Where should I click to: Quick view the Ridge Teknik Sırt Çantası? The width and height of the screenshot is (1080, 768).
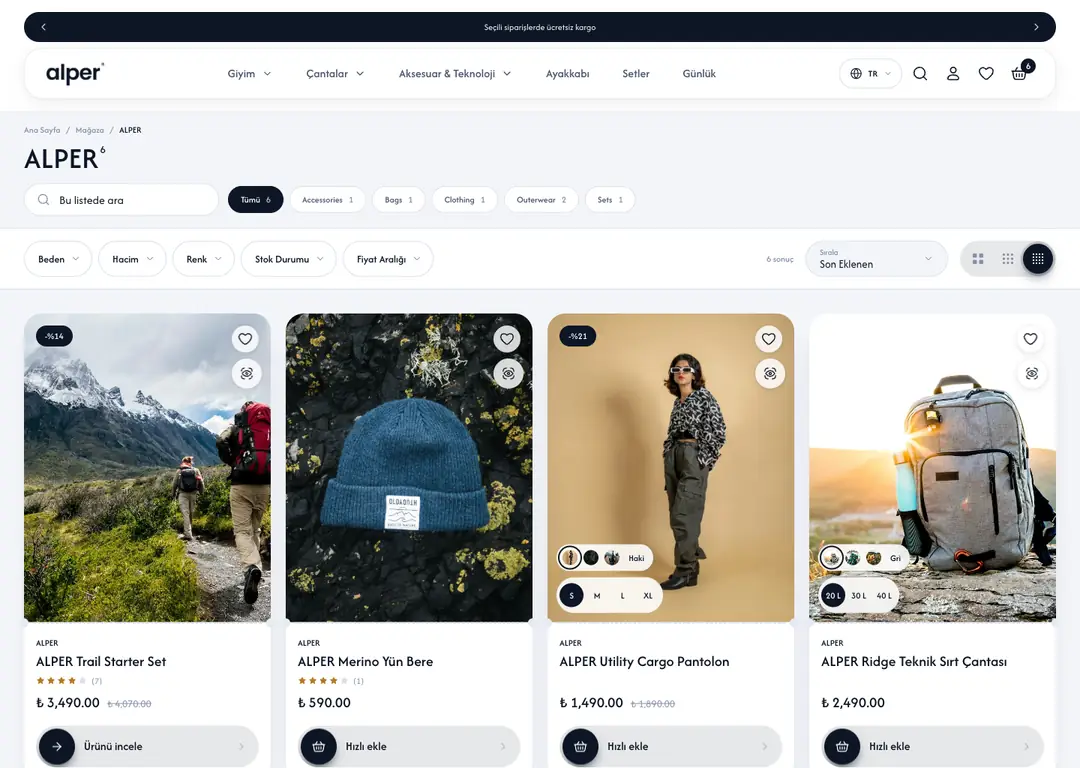click(x=1031, y=373)
